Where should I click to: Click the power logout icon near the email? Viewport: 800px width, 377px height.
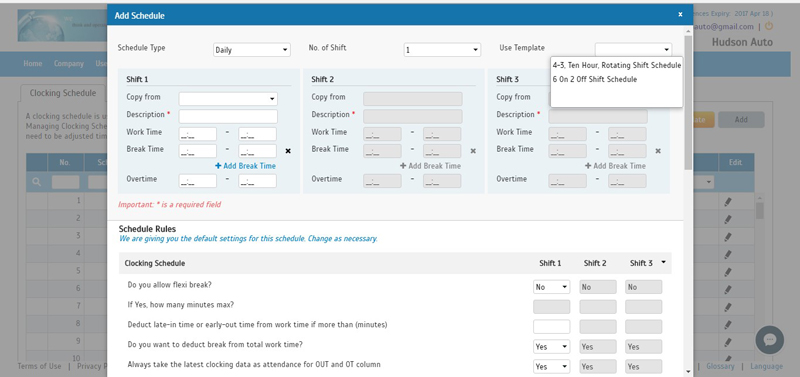768,26
